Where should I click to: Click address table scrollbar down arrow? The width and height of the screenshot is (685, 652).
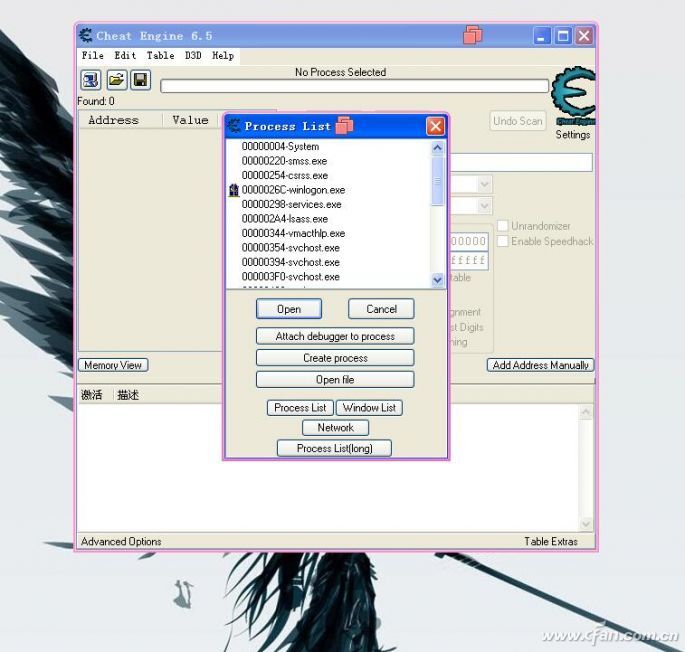coord(586,524)
